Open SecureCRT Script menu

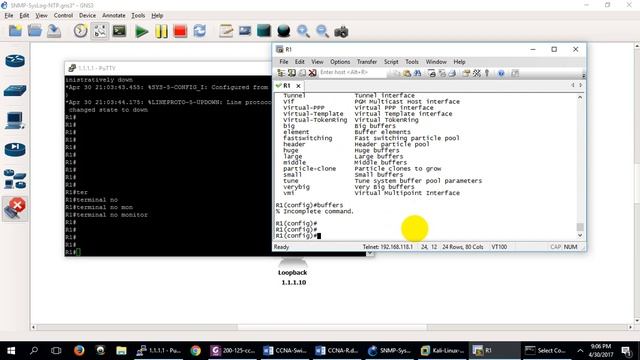coord(391,62)
